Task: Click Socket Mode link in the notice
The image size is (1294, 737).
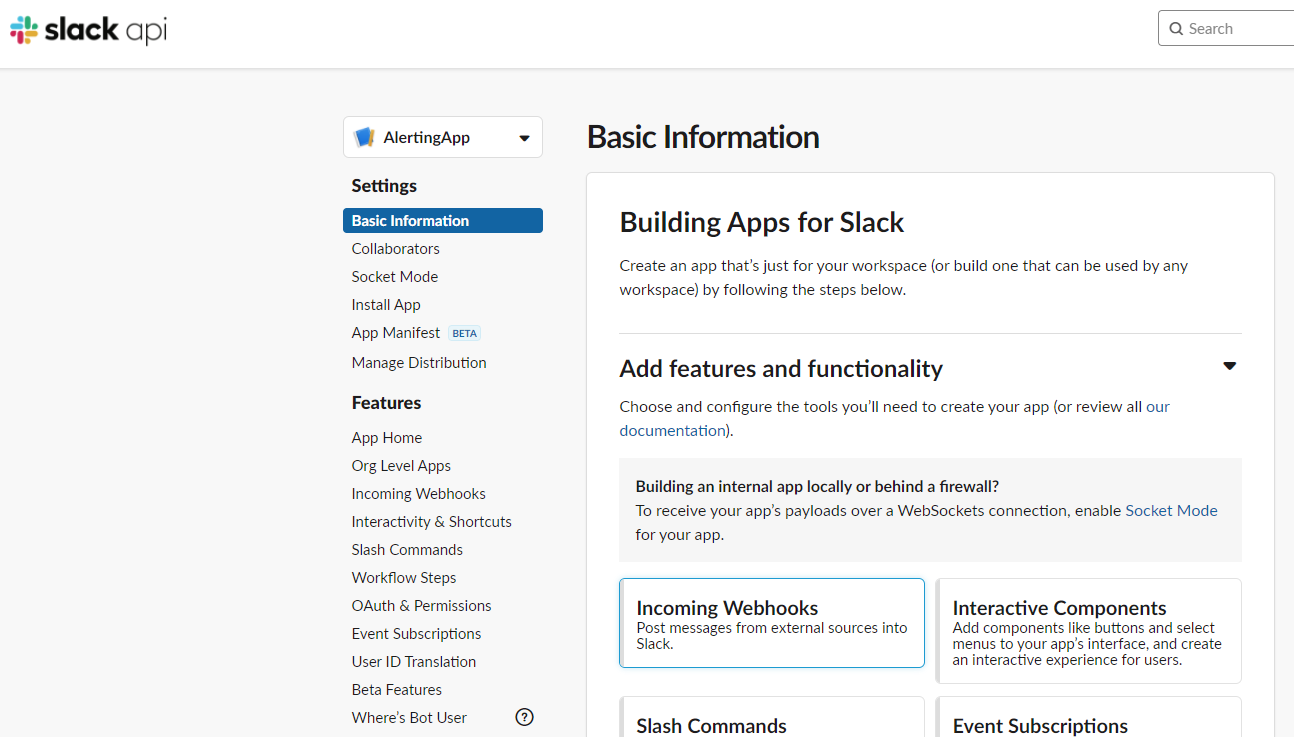Action: tap(1171, 510)
